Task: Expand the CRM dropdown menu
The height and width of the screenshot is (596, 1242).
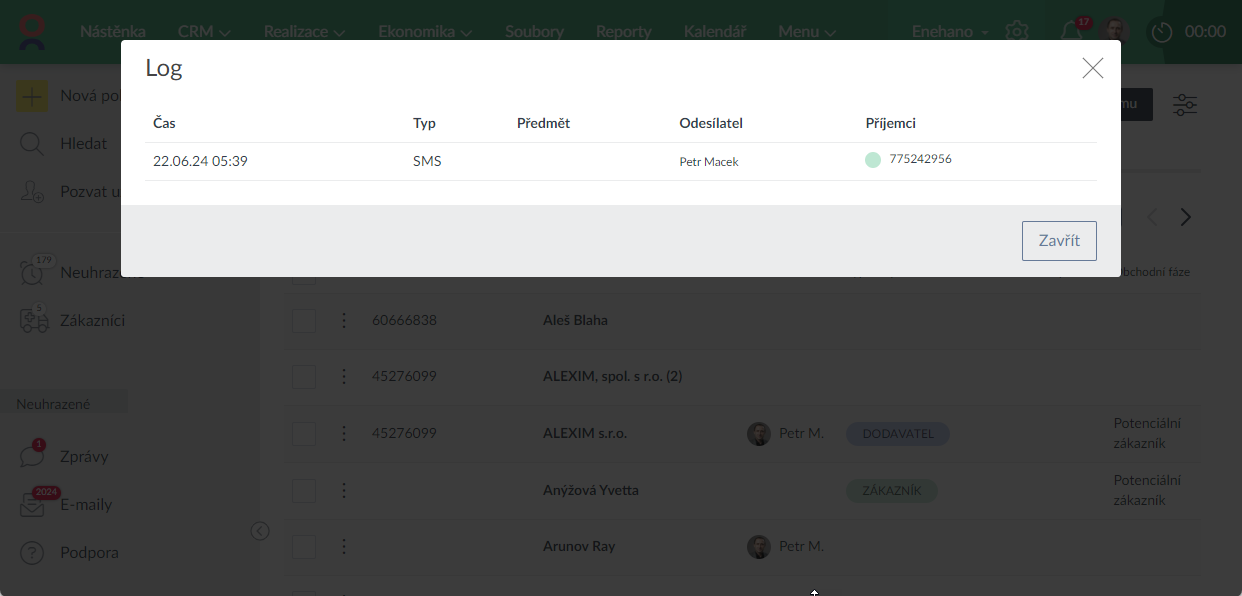Action: (204, 31)
